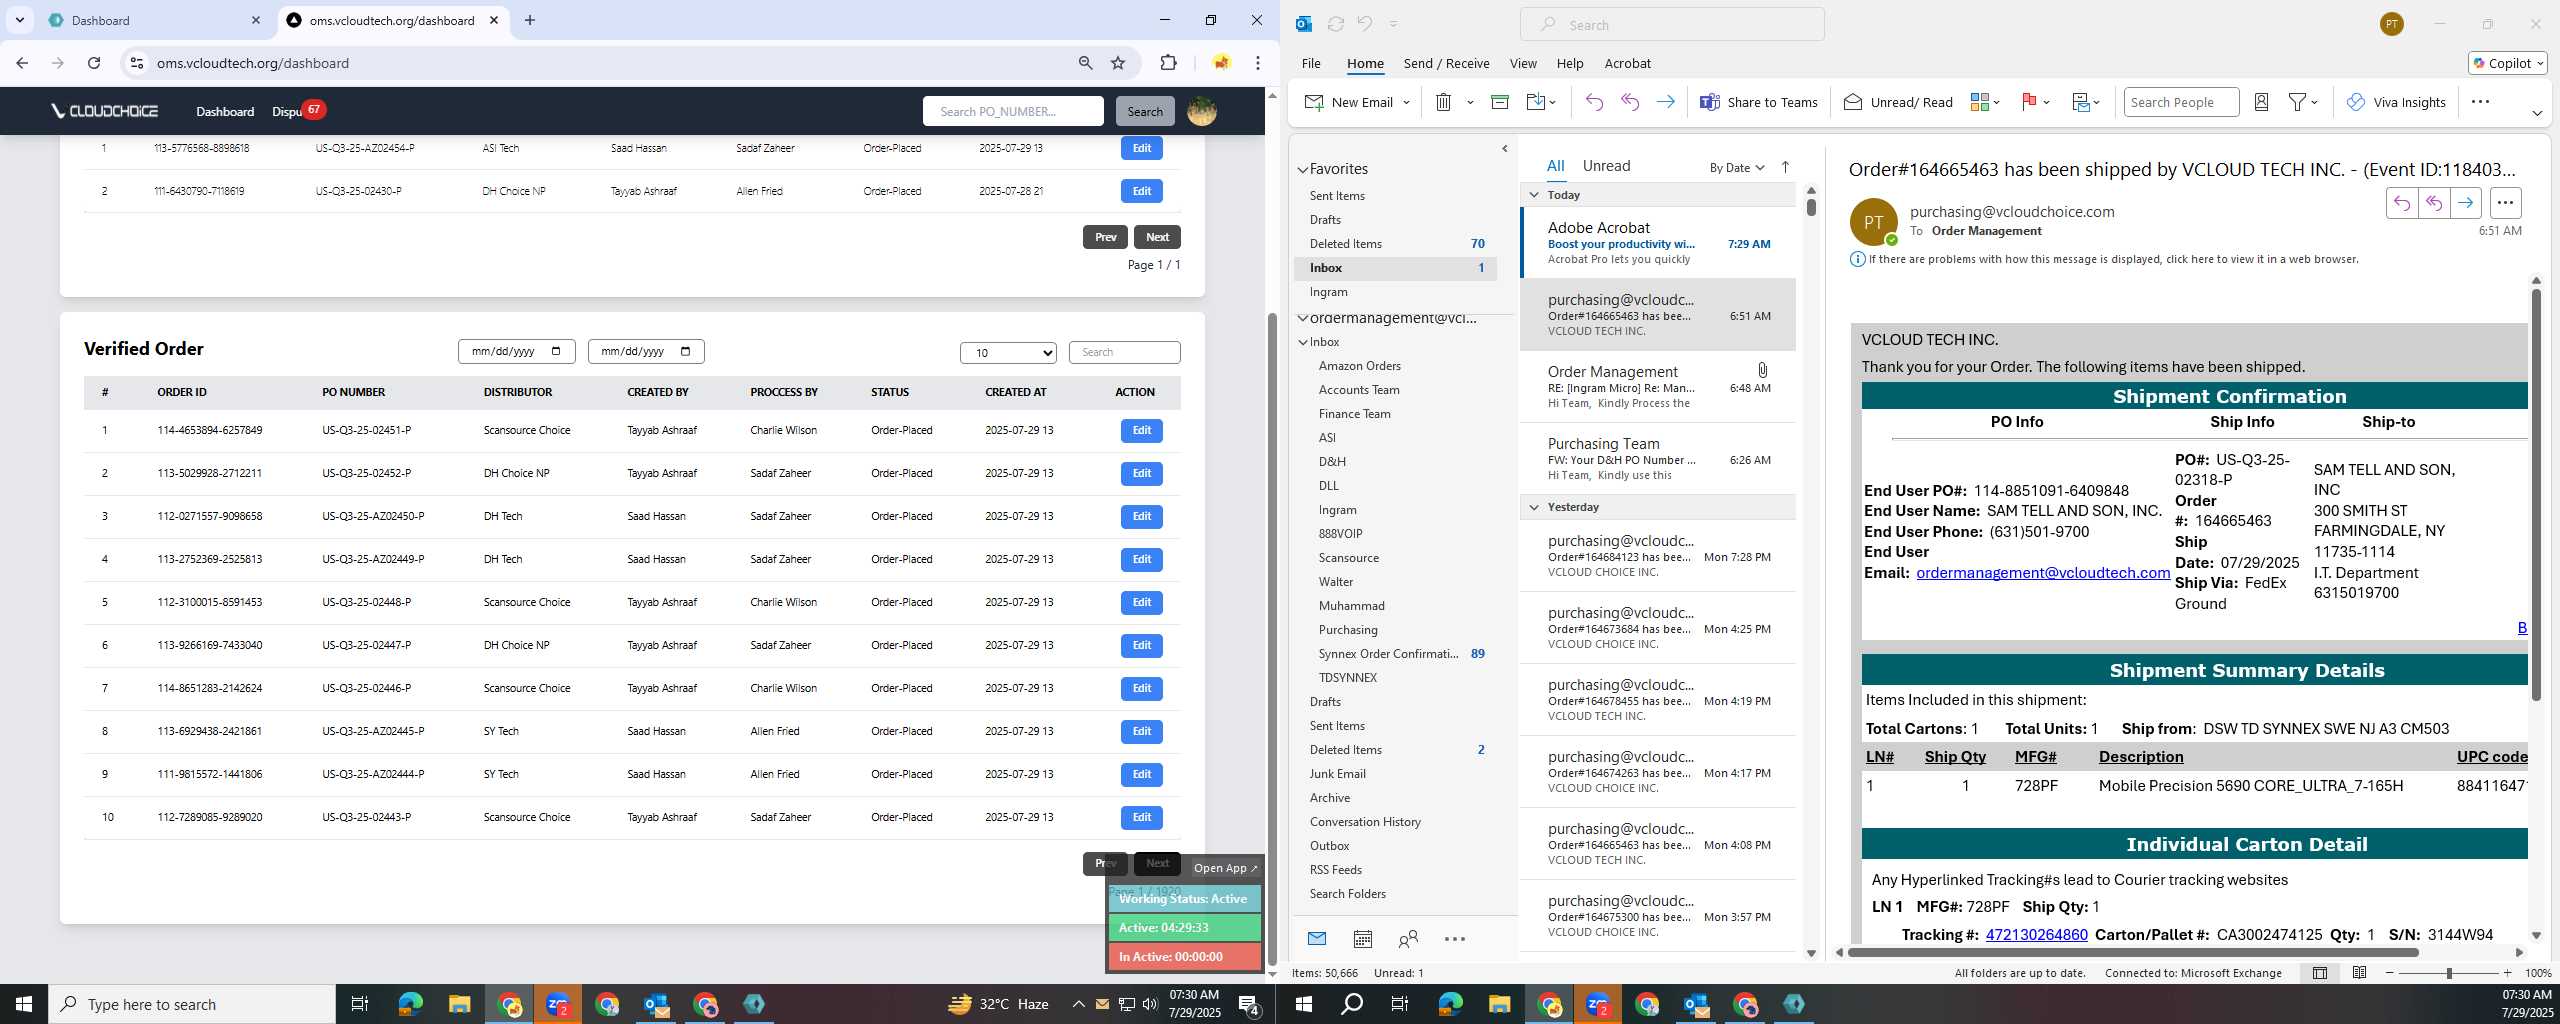Click the Search PO_NUMBER input field
2560x1024 pixels.
pyautogui.click(x=1012, y=111)
